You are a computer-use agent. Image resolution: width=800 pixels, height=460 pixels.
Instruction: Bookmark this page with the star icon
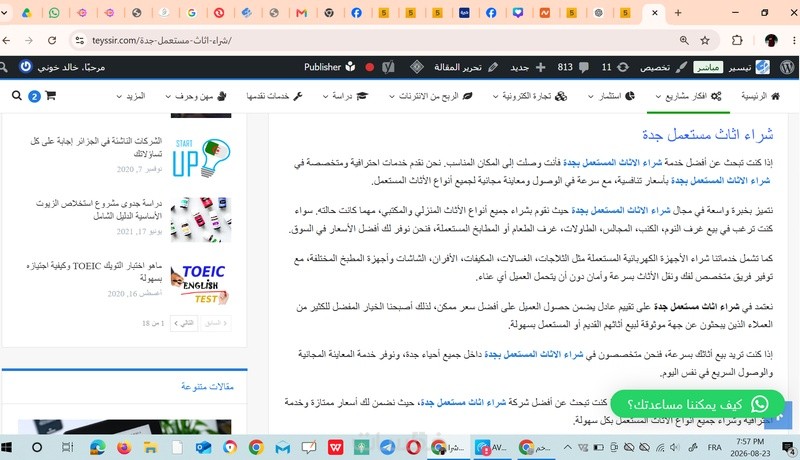point(705,40)
